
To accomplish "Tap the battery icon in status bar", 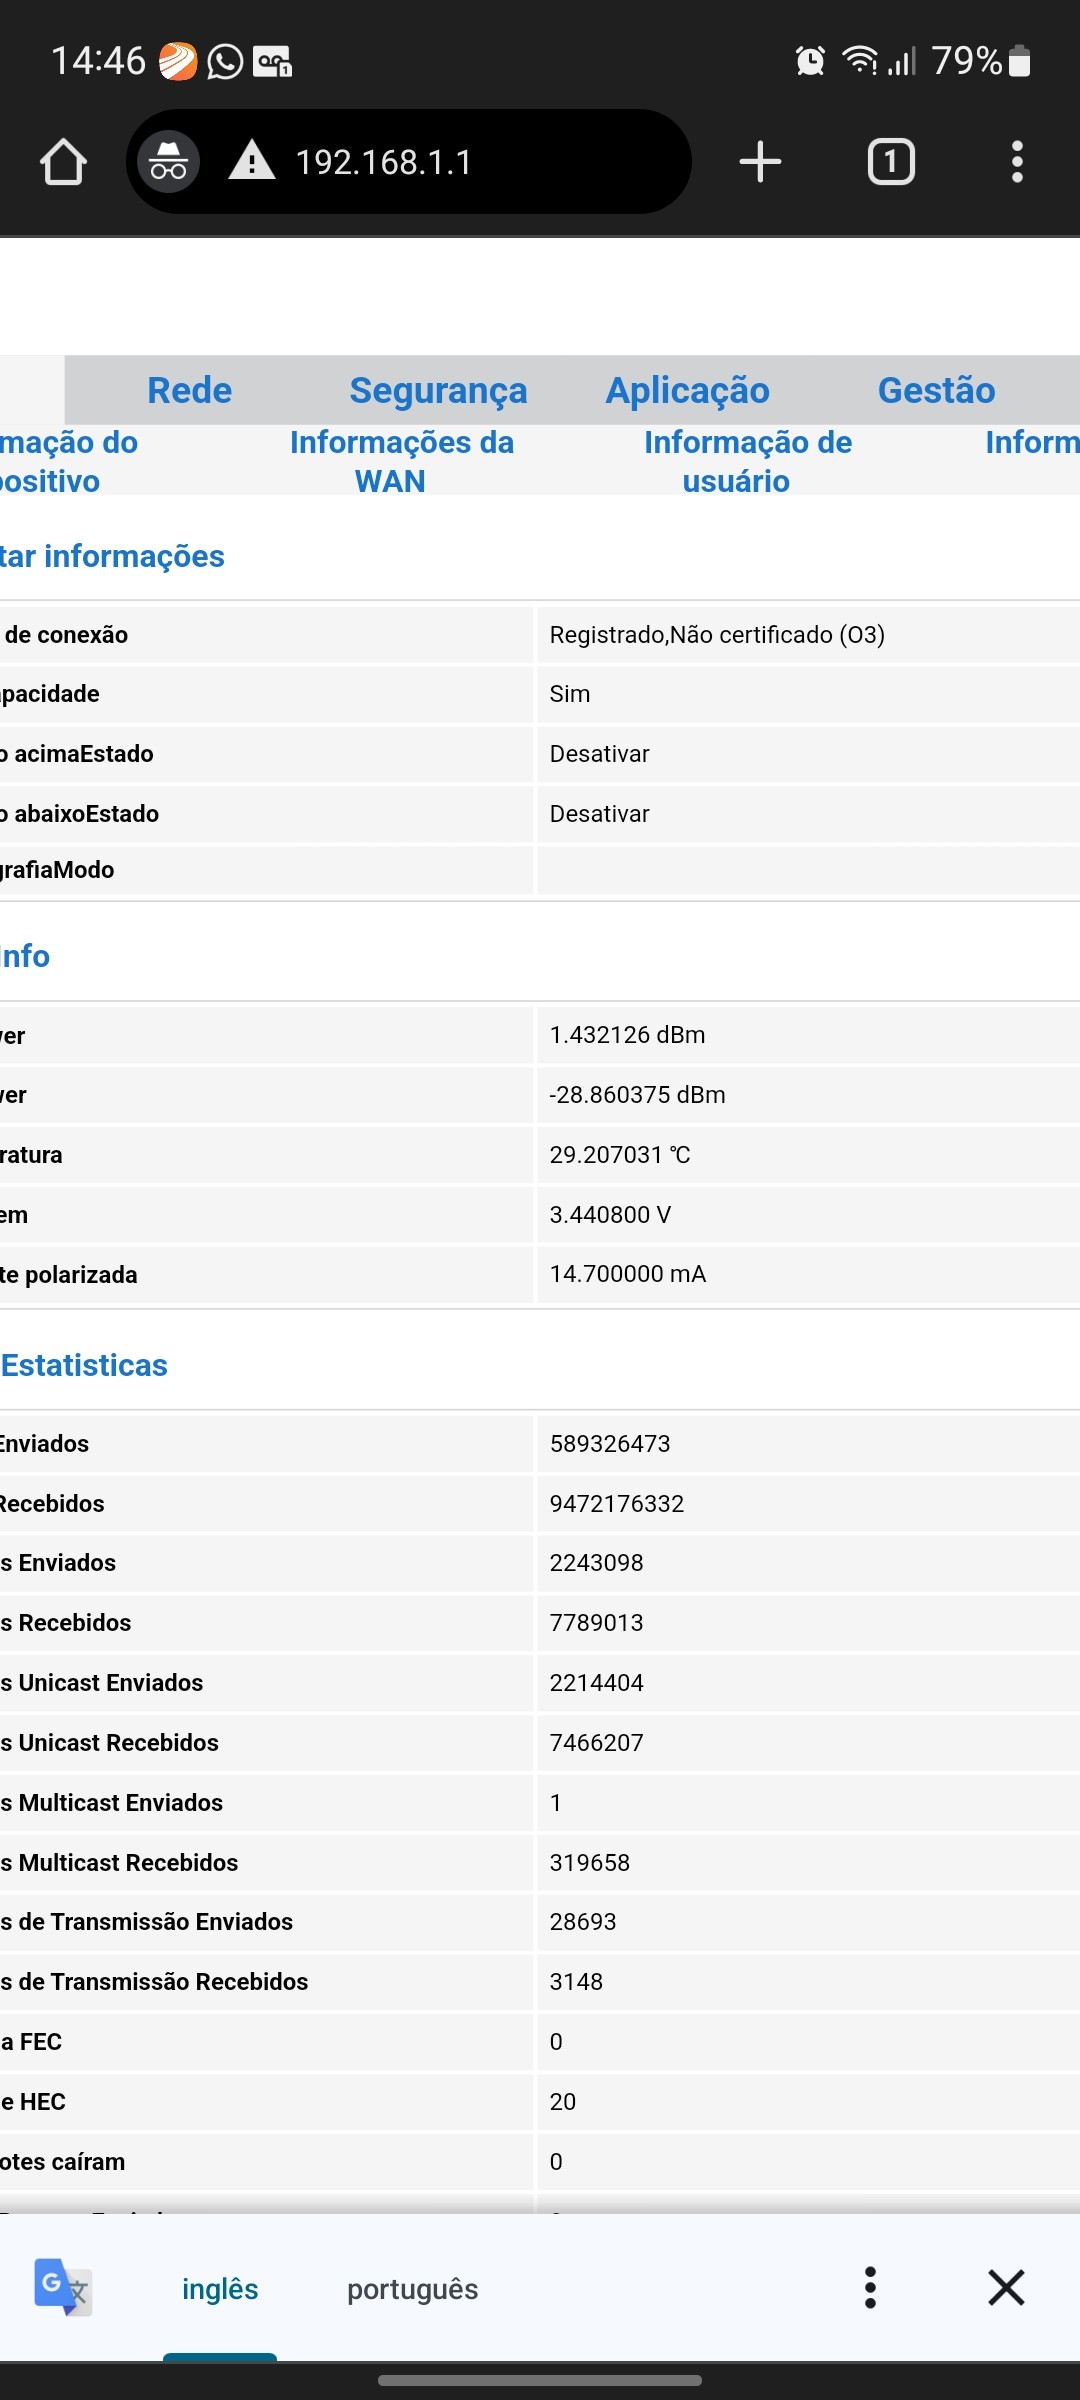I will tap(1019, 61).
